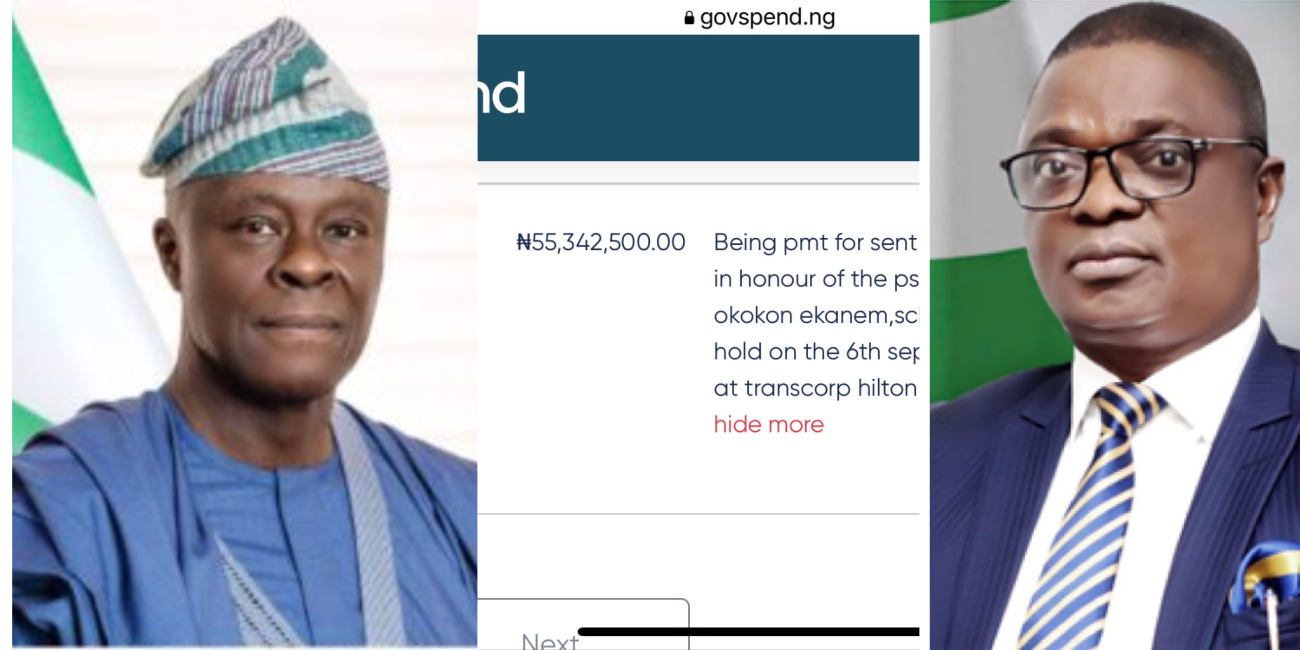1300x650 pixels.
Task: Click the GovSpend logo in teal header
Action: point(502,94)
